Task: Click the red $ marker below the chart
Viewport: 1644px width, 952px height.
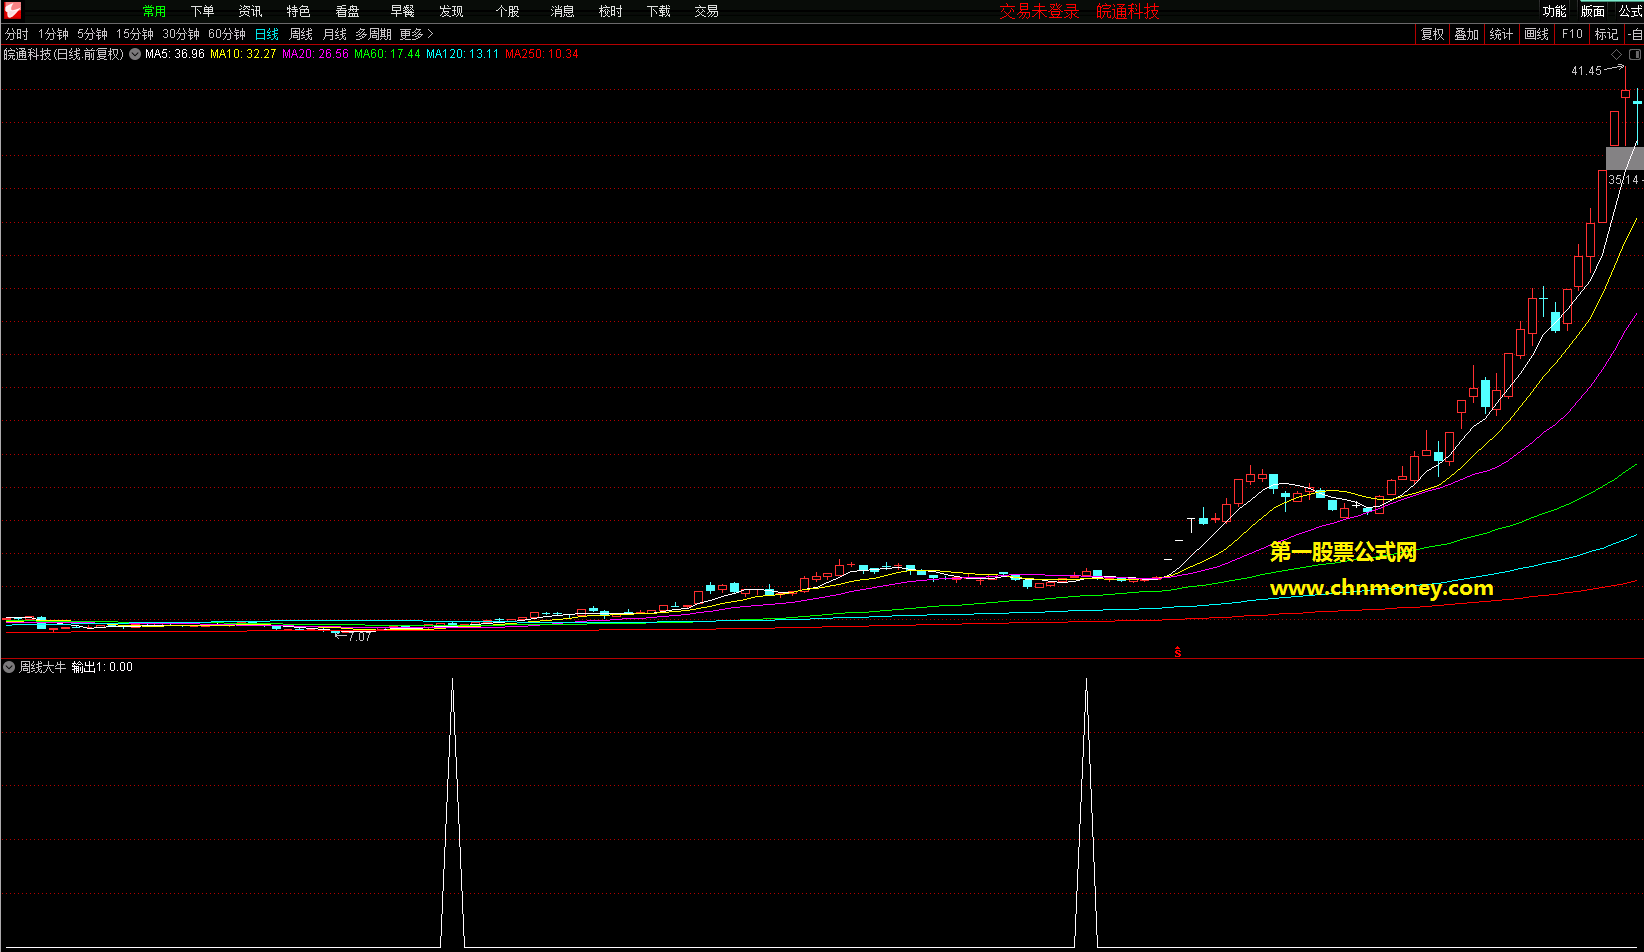Action: [1178, 652]
